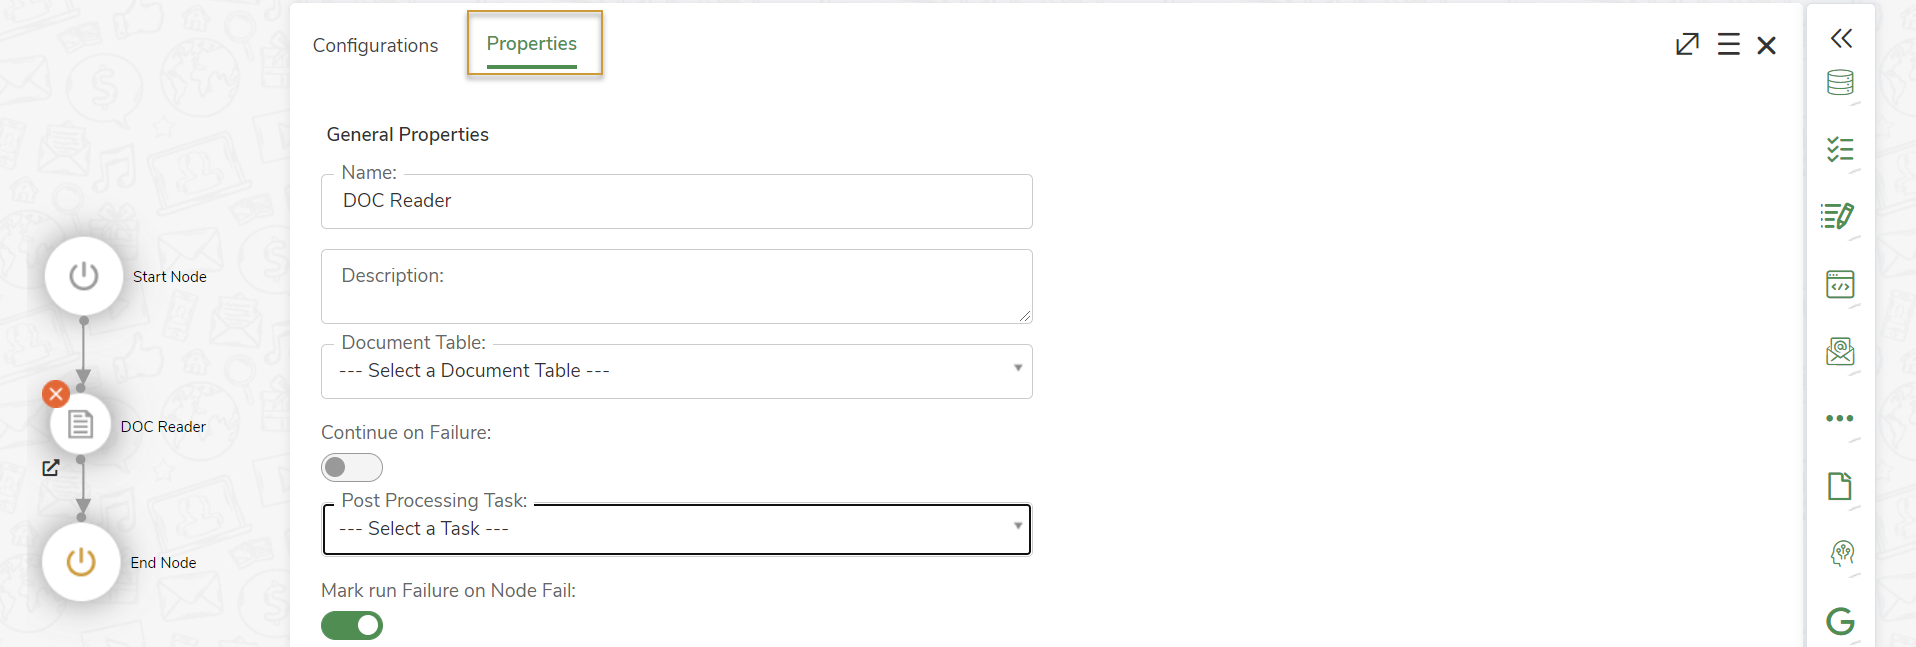1916x647 pixels.
Task: Switch to the Configurations tab
Action: coord(375,45)
